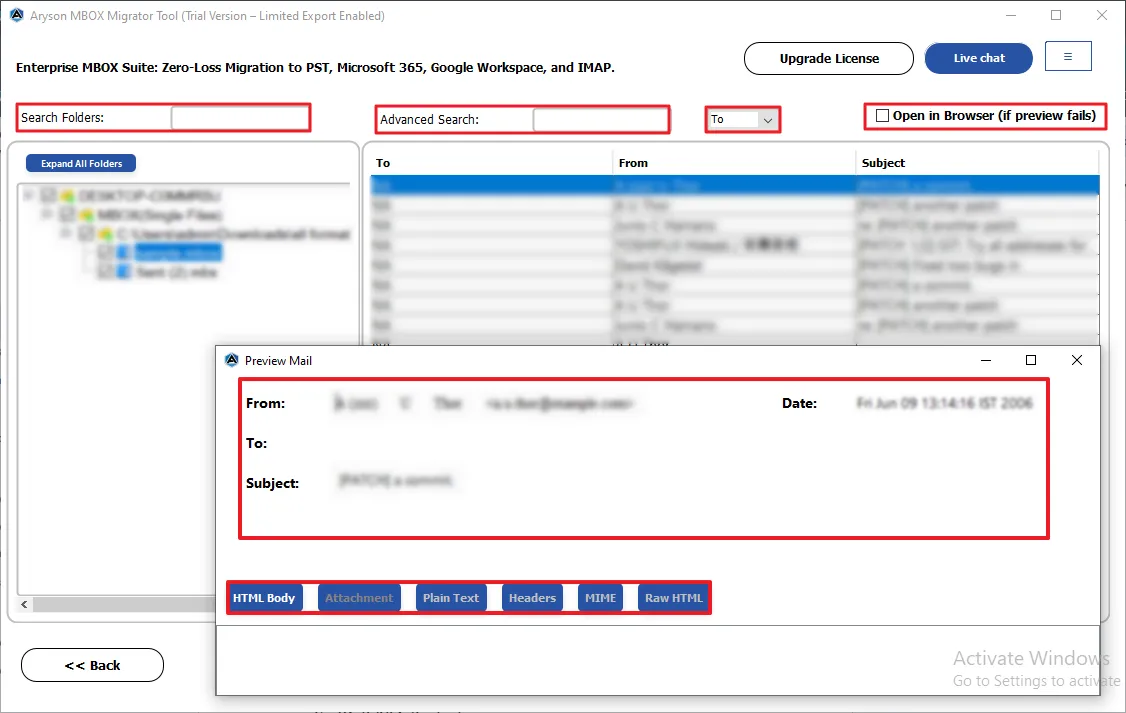This screenshot has height=713, width=1126.
Task: Click the Date value in Preview Mail
Action: 944,404
